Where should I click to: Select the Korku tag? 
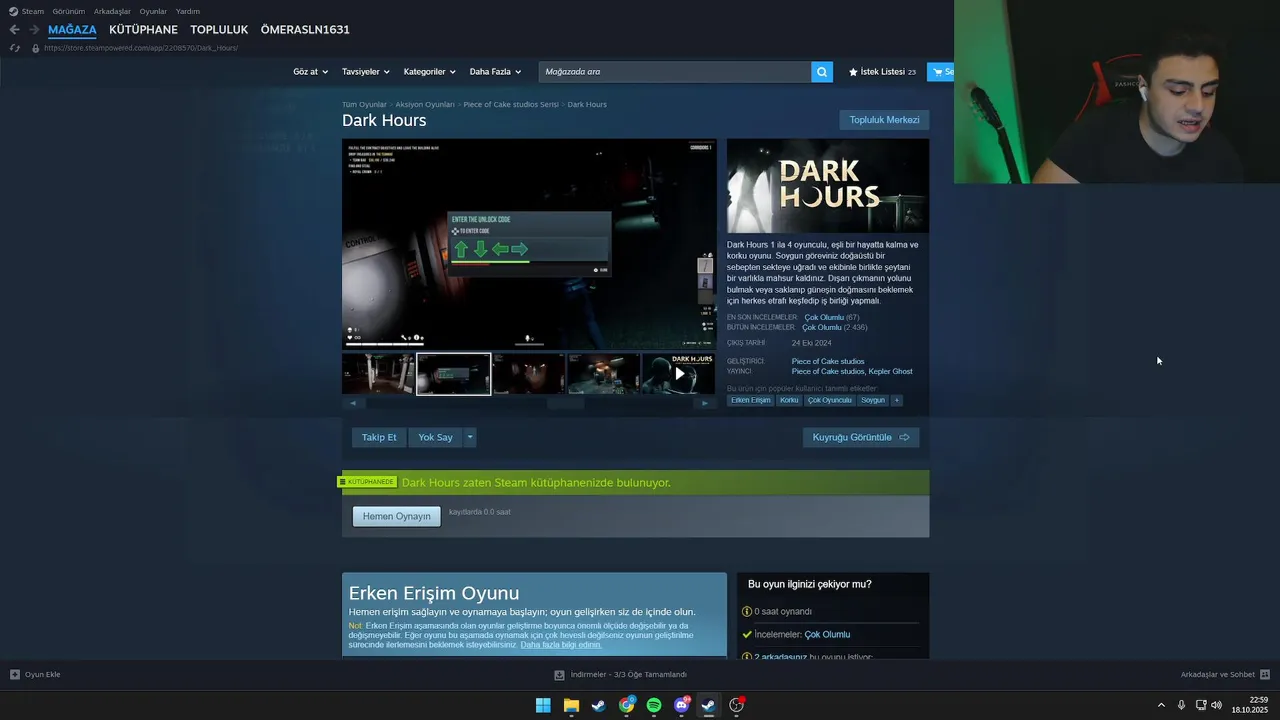click(x=789, y=400)
